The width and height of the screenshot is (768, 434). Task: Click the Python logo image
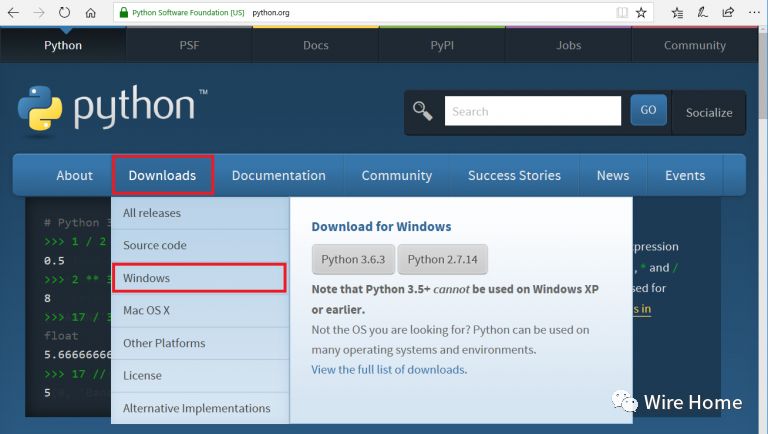click(x=112, y=109)
